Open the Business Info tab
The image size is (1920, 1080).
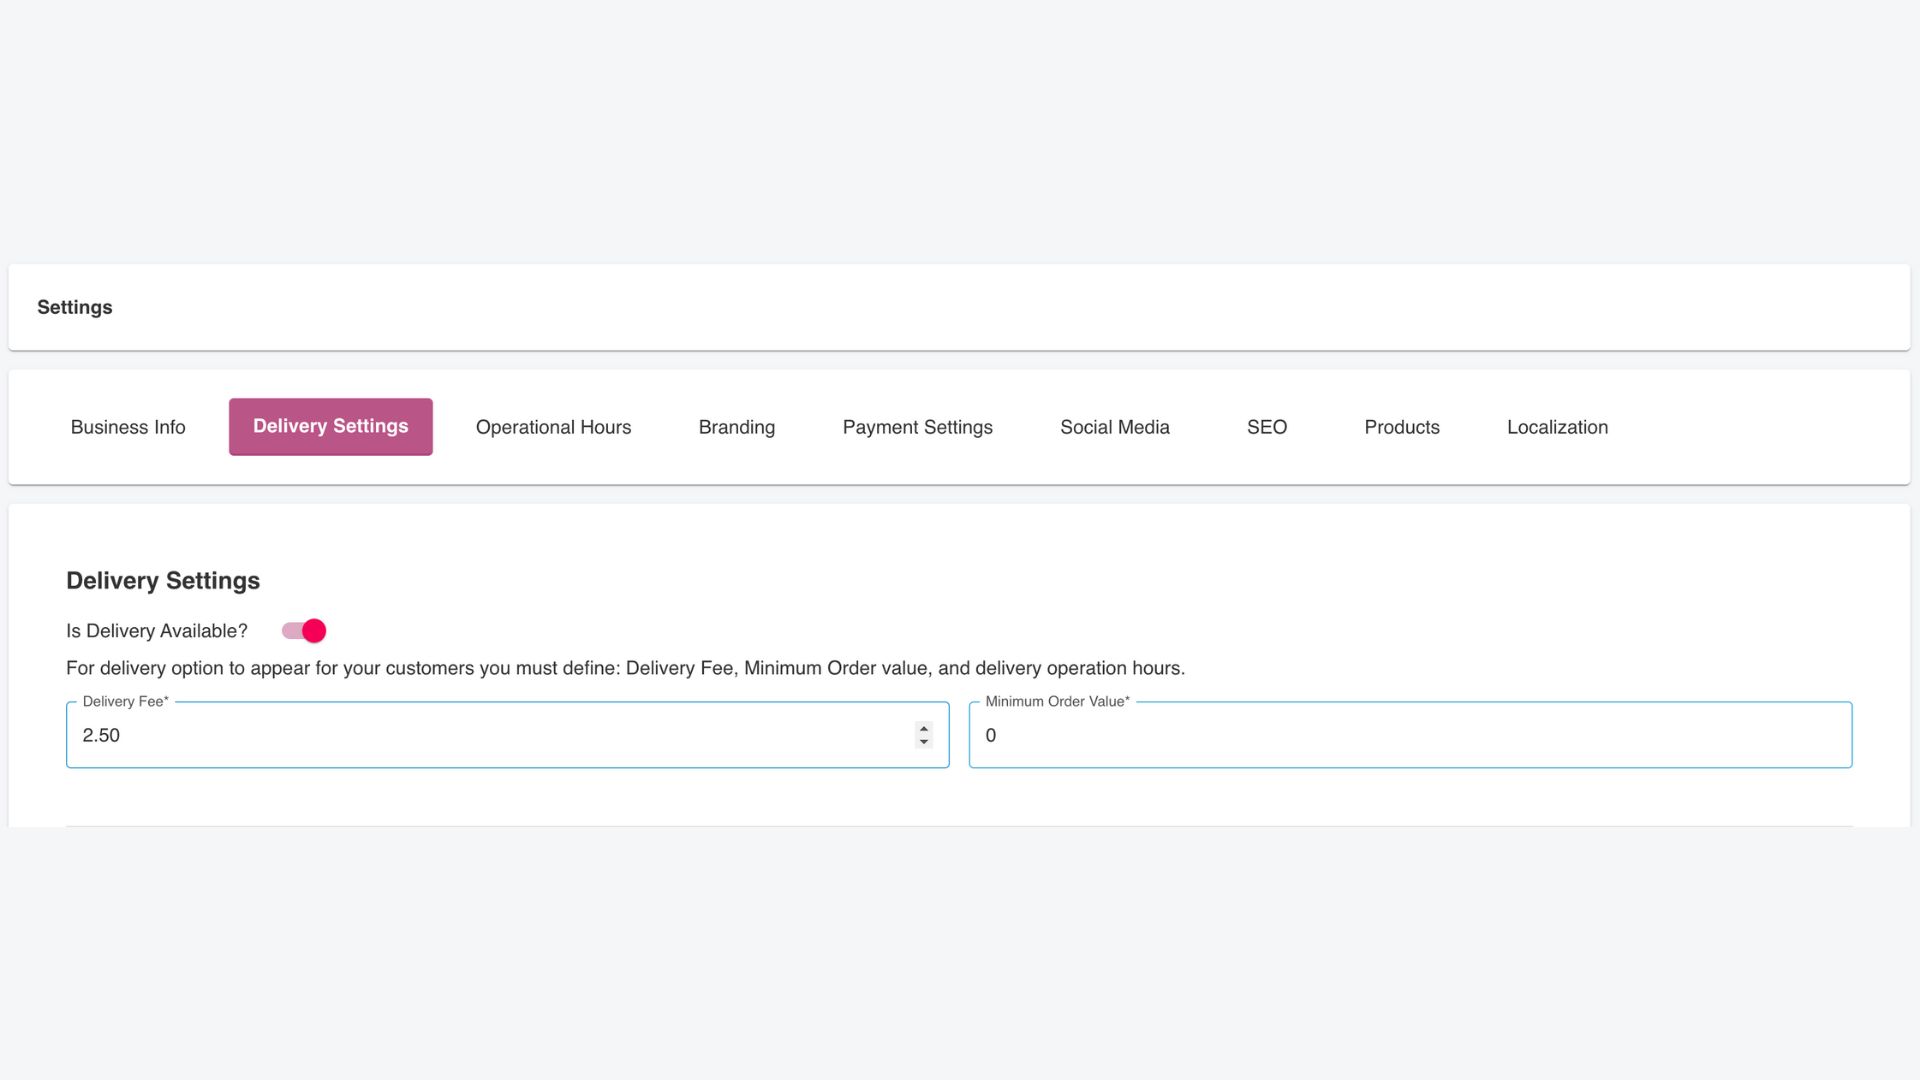(x=128, y=427)
